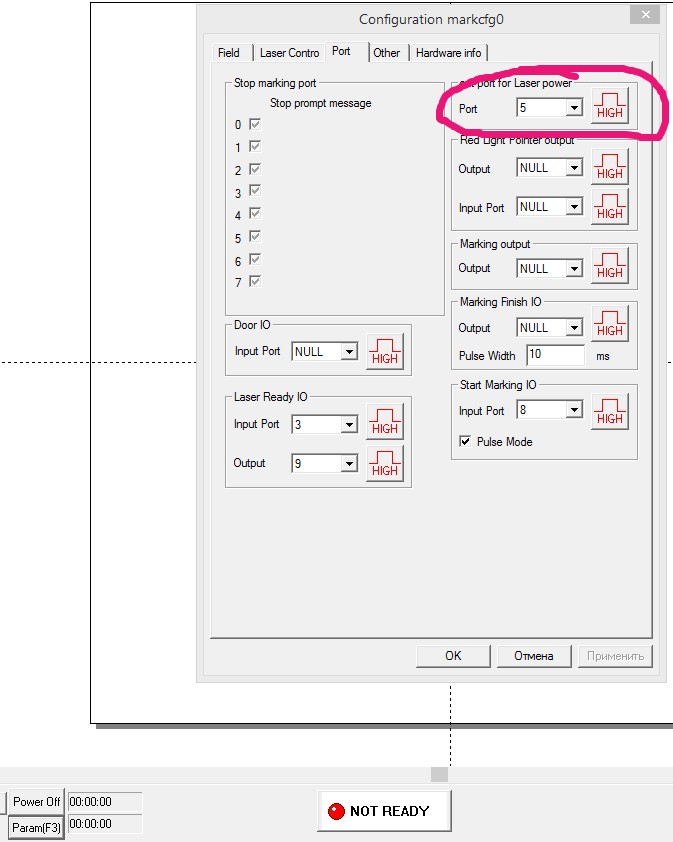Toggle stop prompt message checkbox 7
Image resolution: width=673 pixels, height=842 pixels.
[254, 282]
